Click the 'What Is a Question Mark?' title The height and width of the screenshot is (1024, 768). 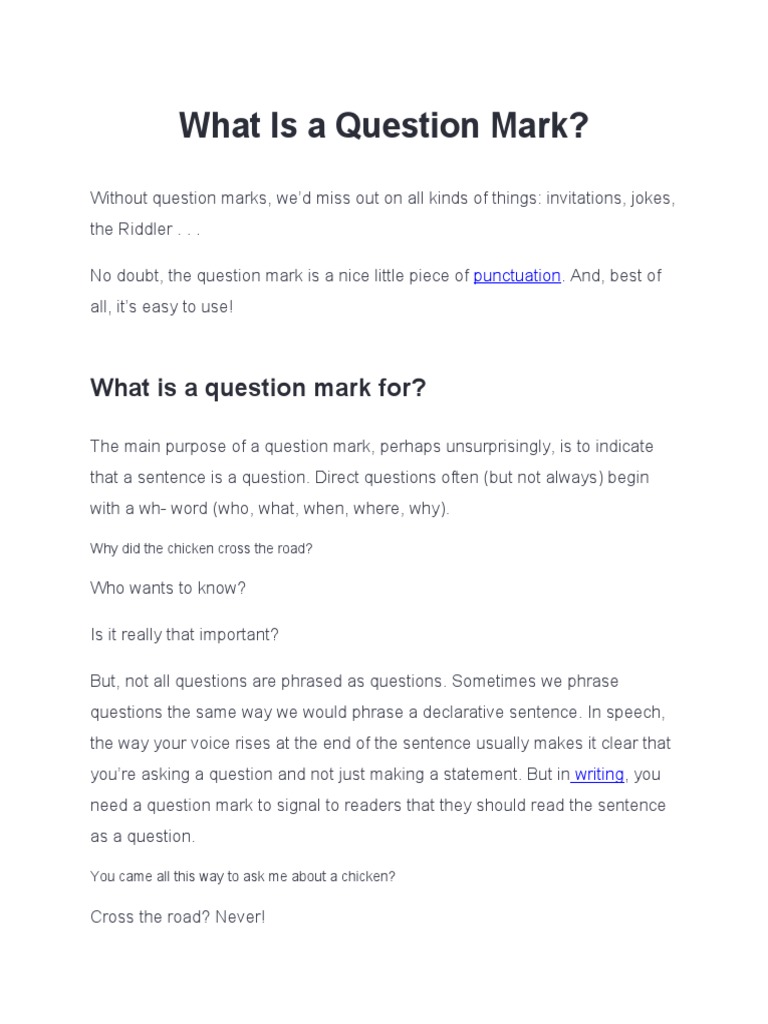click(384, 126)
